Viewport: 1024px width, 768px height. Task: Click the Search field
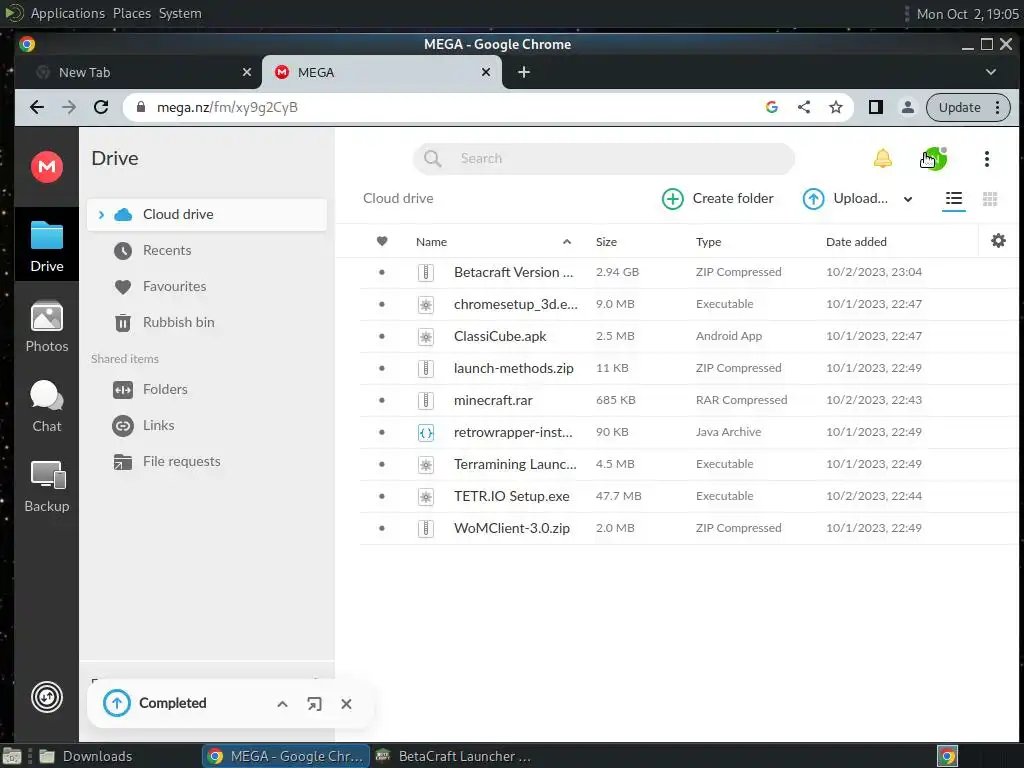(x=603, y=159)
